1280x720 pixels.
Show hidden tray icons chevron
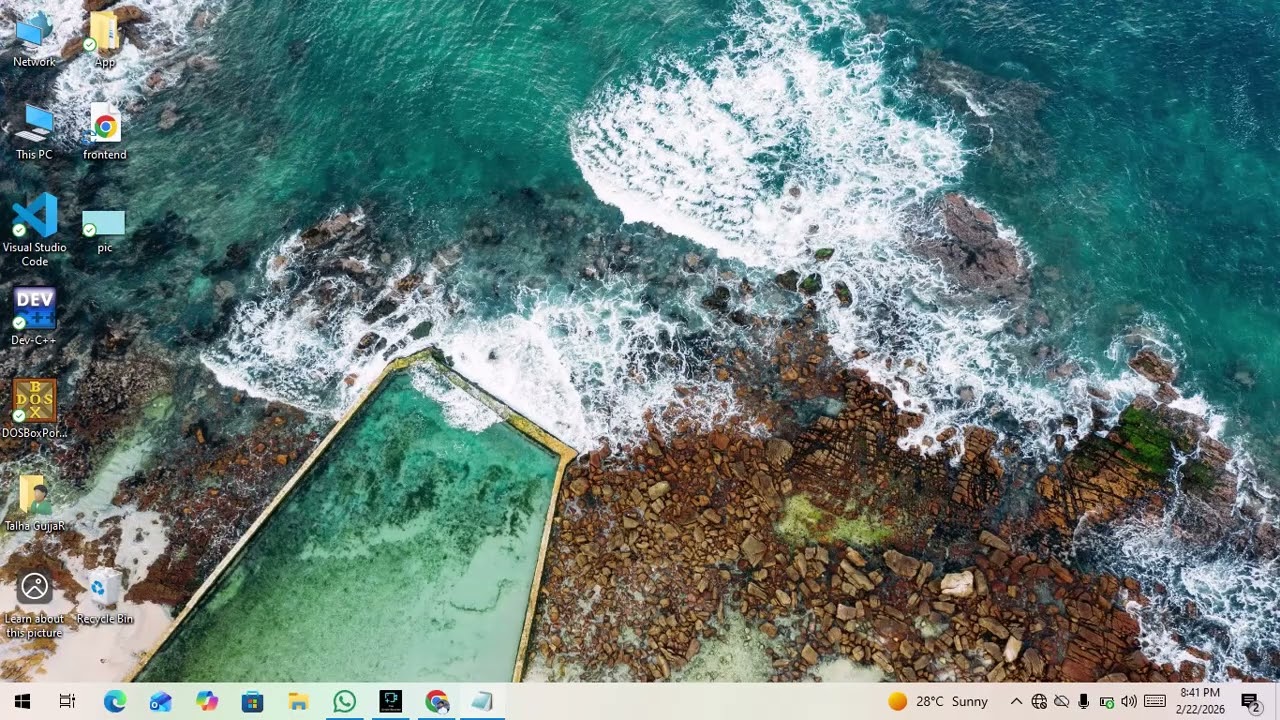(x=1016, y=702)
